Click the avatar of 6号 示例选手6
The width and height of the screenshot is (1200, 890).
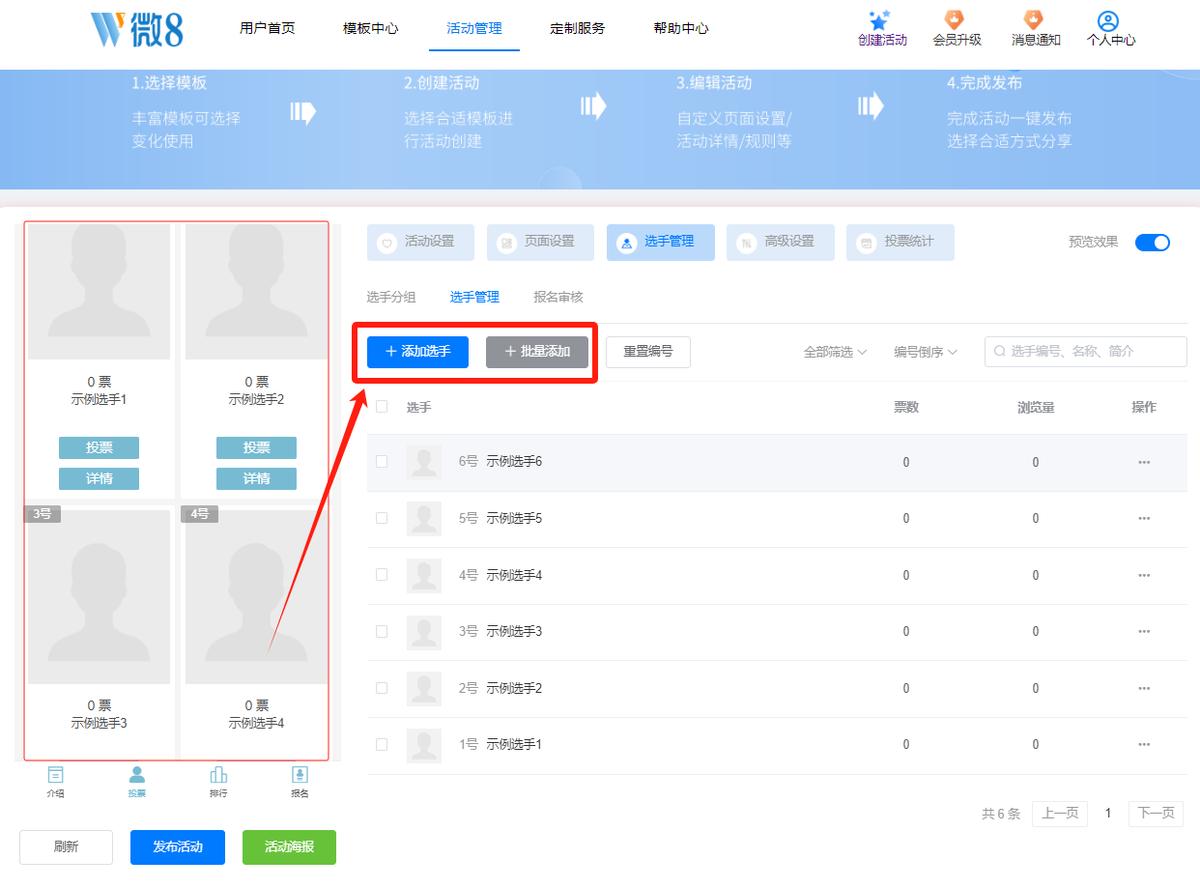(424, 462)
